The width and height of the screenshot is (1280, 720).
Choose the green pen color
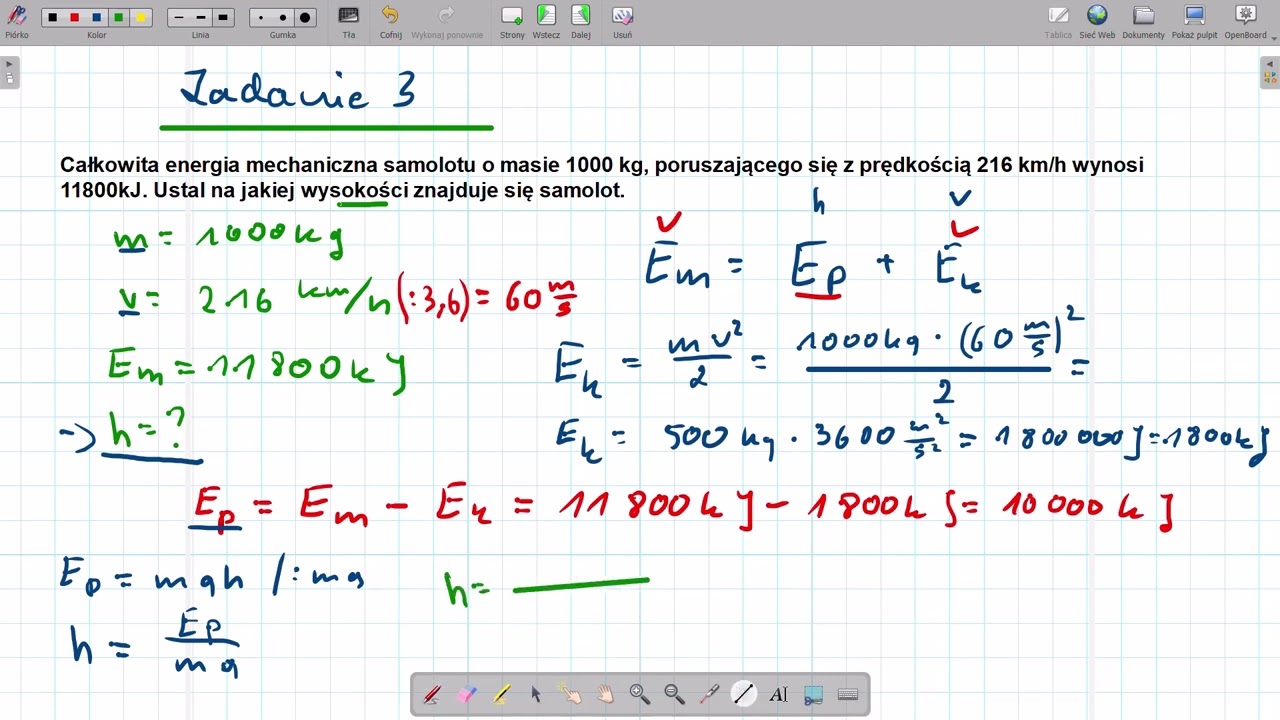pyautogui.click(x=119, y=18)
